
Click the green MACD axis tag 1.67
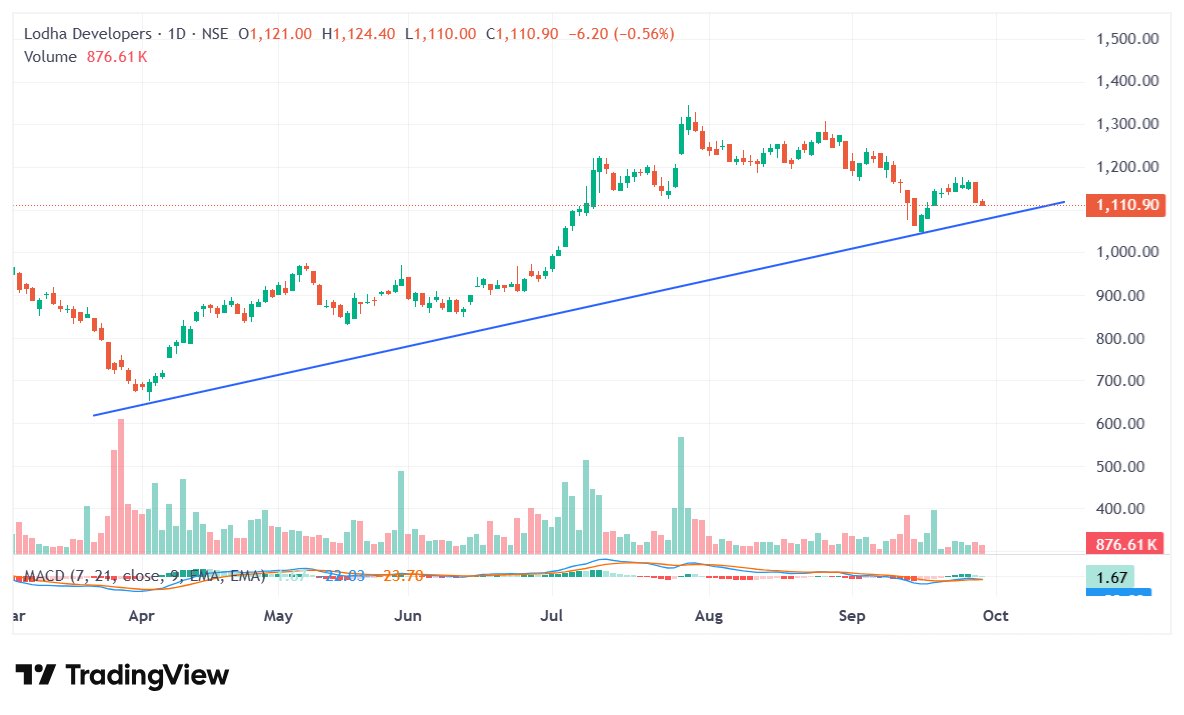pyautogui.click(x=1111, y=577)
